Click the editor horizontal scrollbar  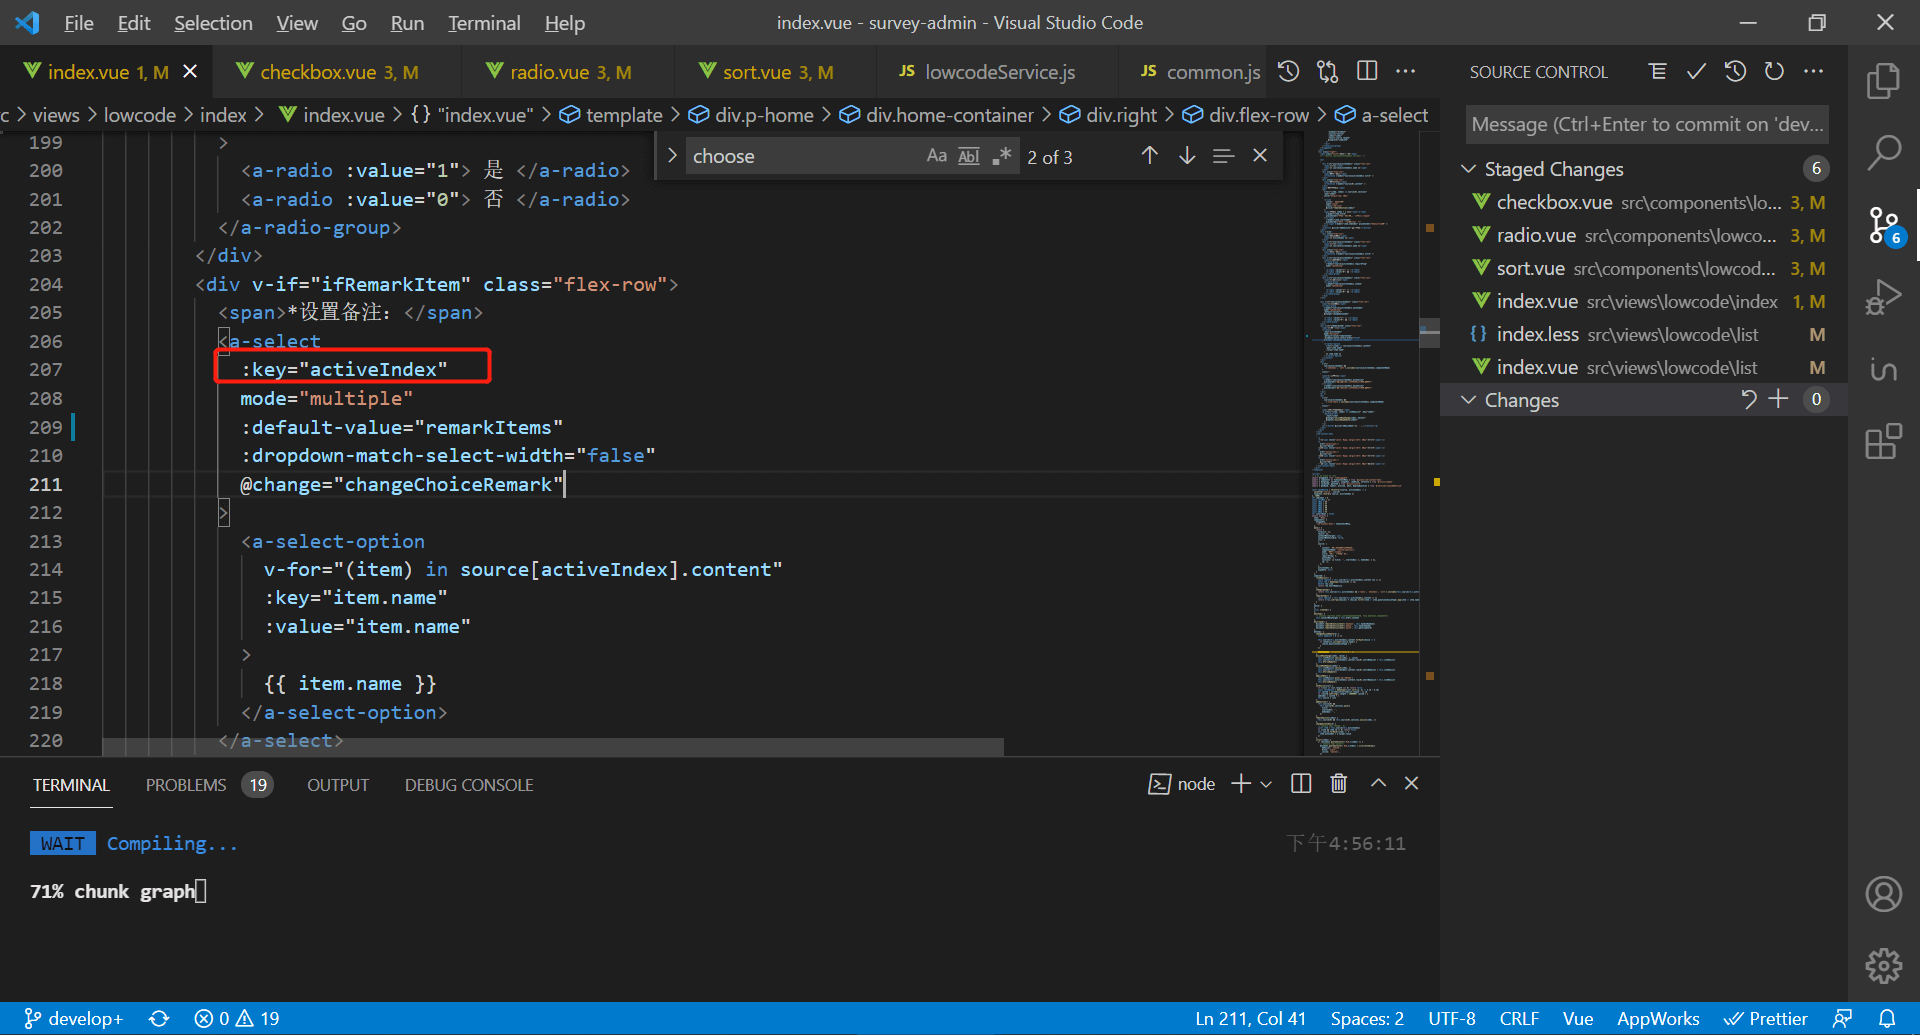click(x=553, y=747)
